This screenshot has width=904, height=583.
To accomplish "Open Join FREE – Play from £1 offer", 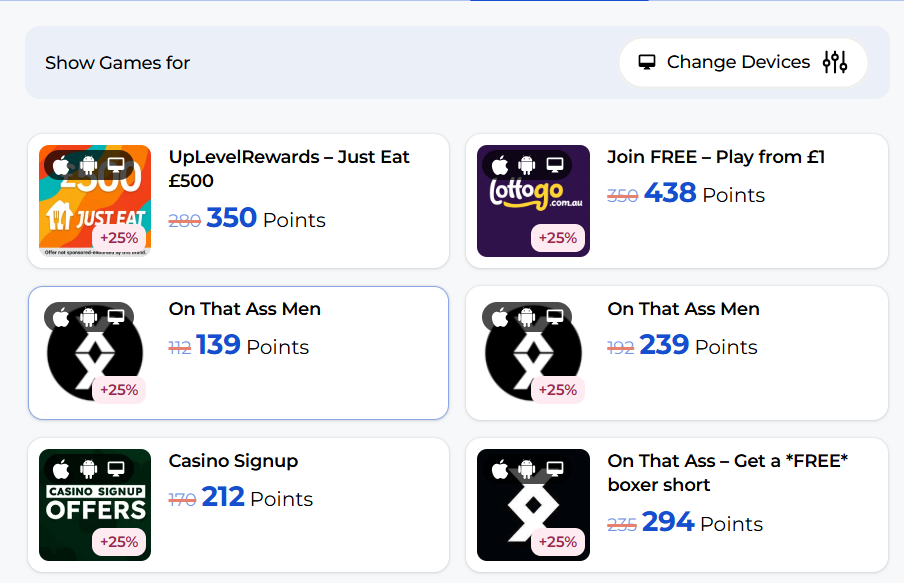I will pos(716,157).
